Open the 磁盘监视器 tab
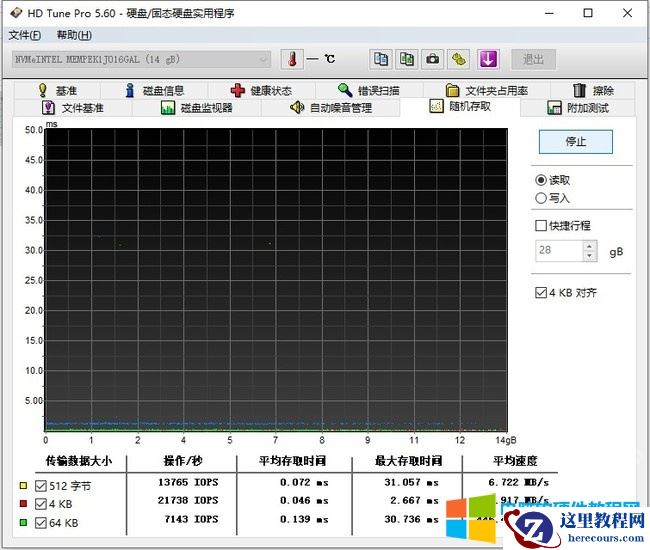 (x=197, y=108)
